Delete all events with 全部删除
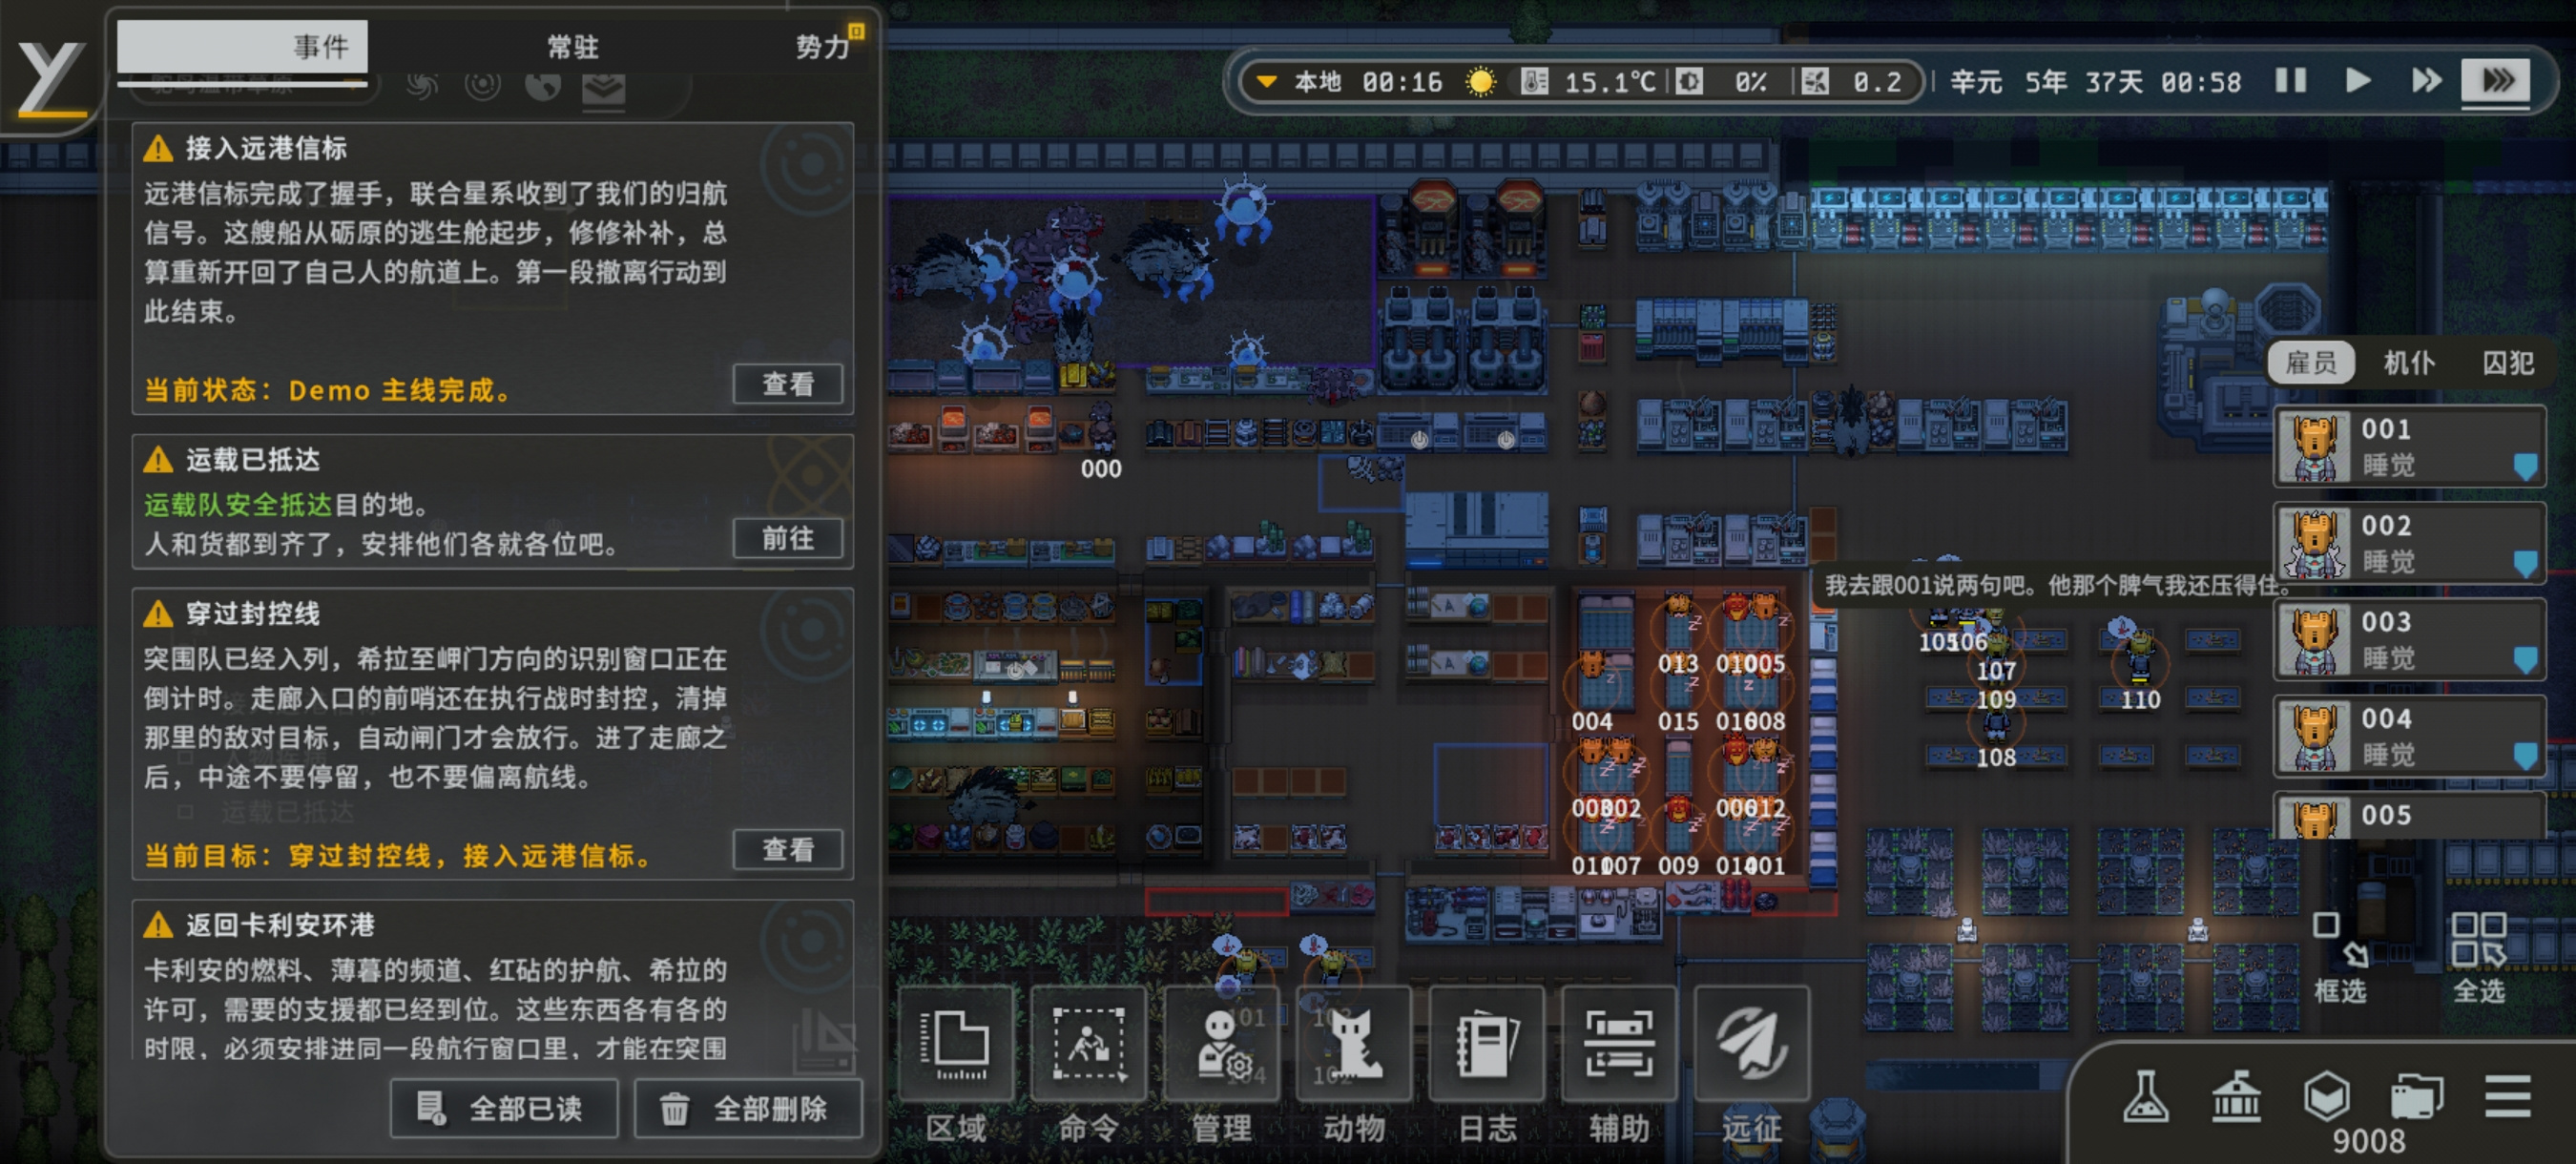2576x1164 pixels. click(748, 1108)
